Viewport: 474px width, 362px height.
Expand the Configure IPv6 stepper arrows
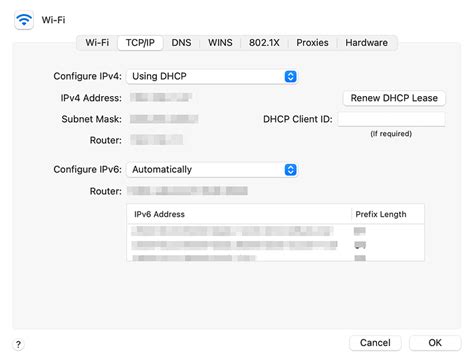click(x=290, y=170)
